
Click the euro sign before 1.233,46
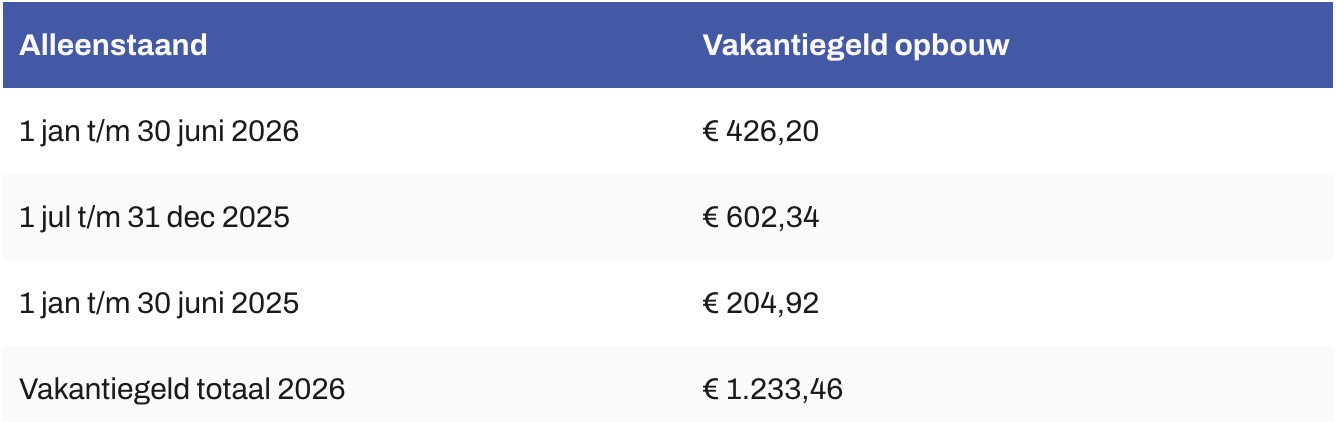click(x=711, y=389)
